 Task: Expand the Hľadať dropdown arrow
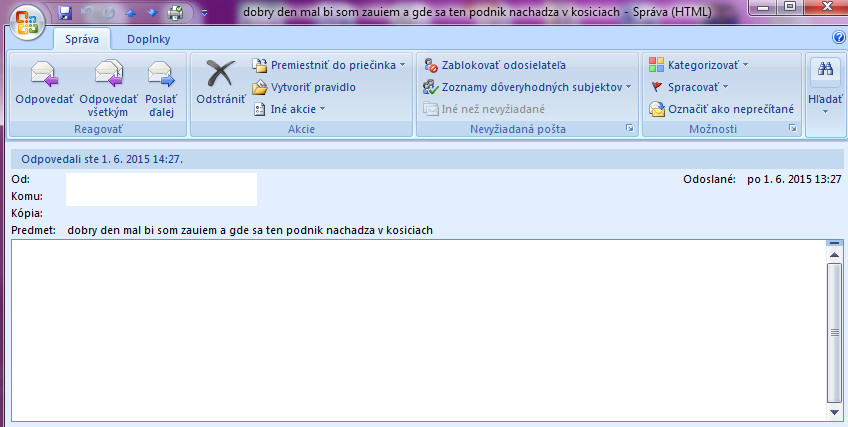pos(825,112)
